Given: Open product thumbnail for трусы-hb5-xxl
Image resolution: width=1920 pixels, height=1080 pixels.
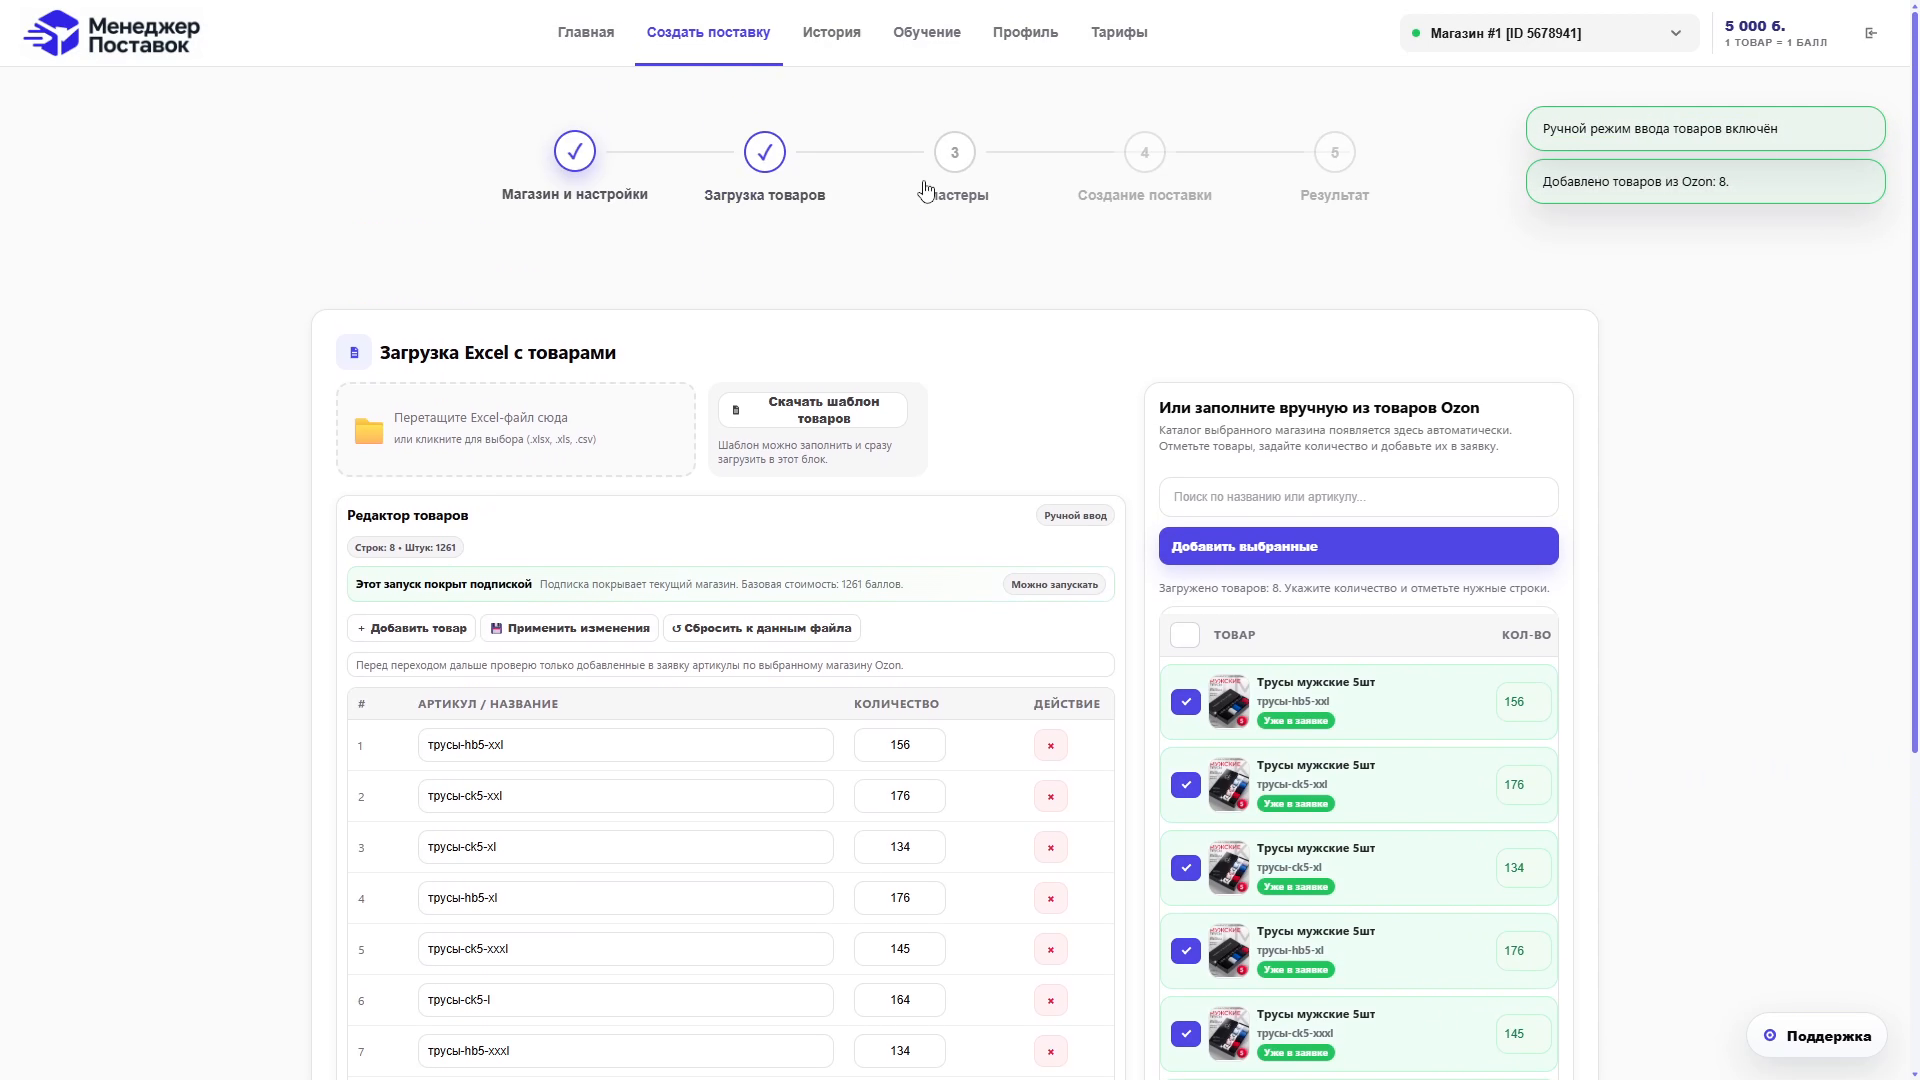Looking at the screenshot, I should tap(1229, 702).
